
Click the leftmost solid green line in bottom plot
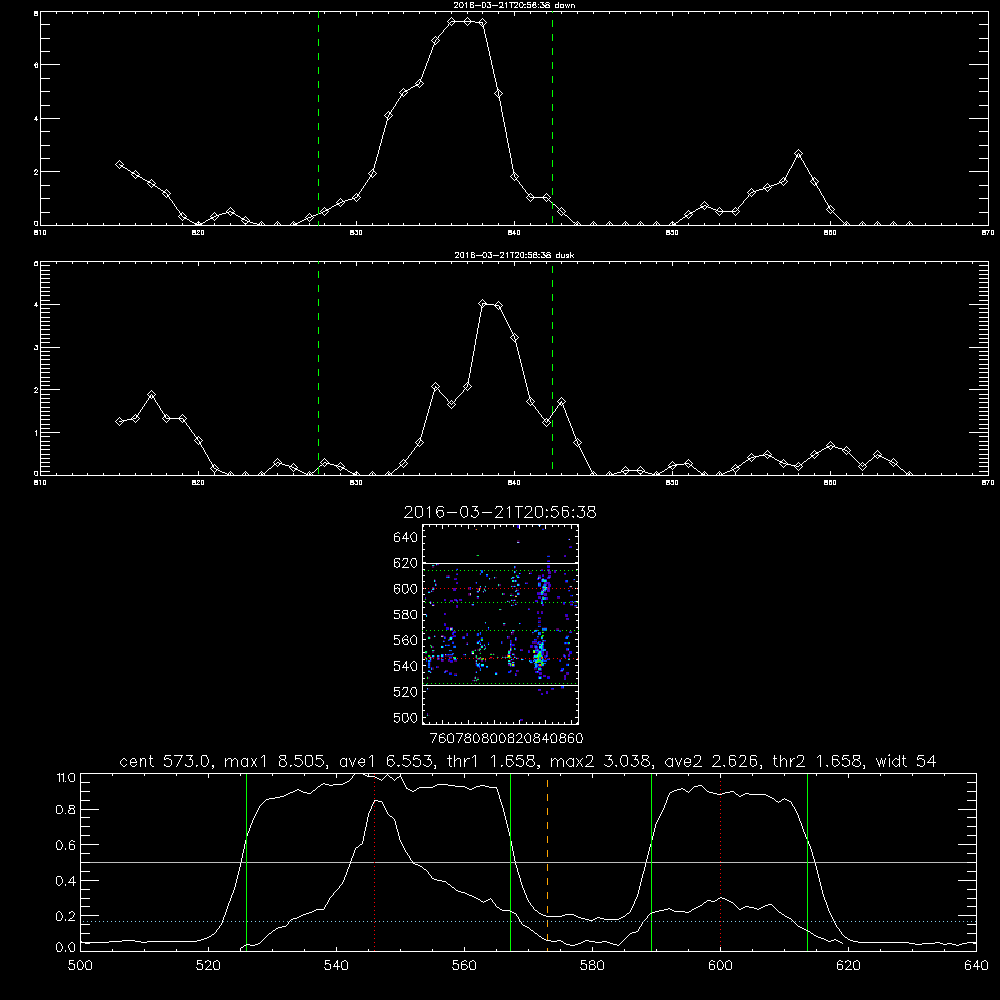point(246,861)
